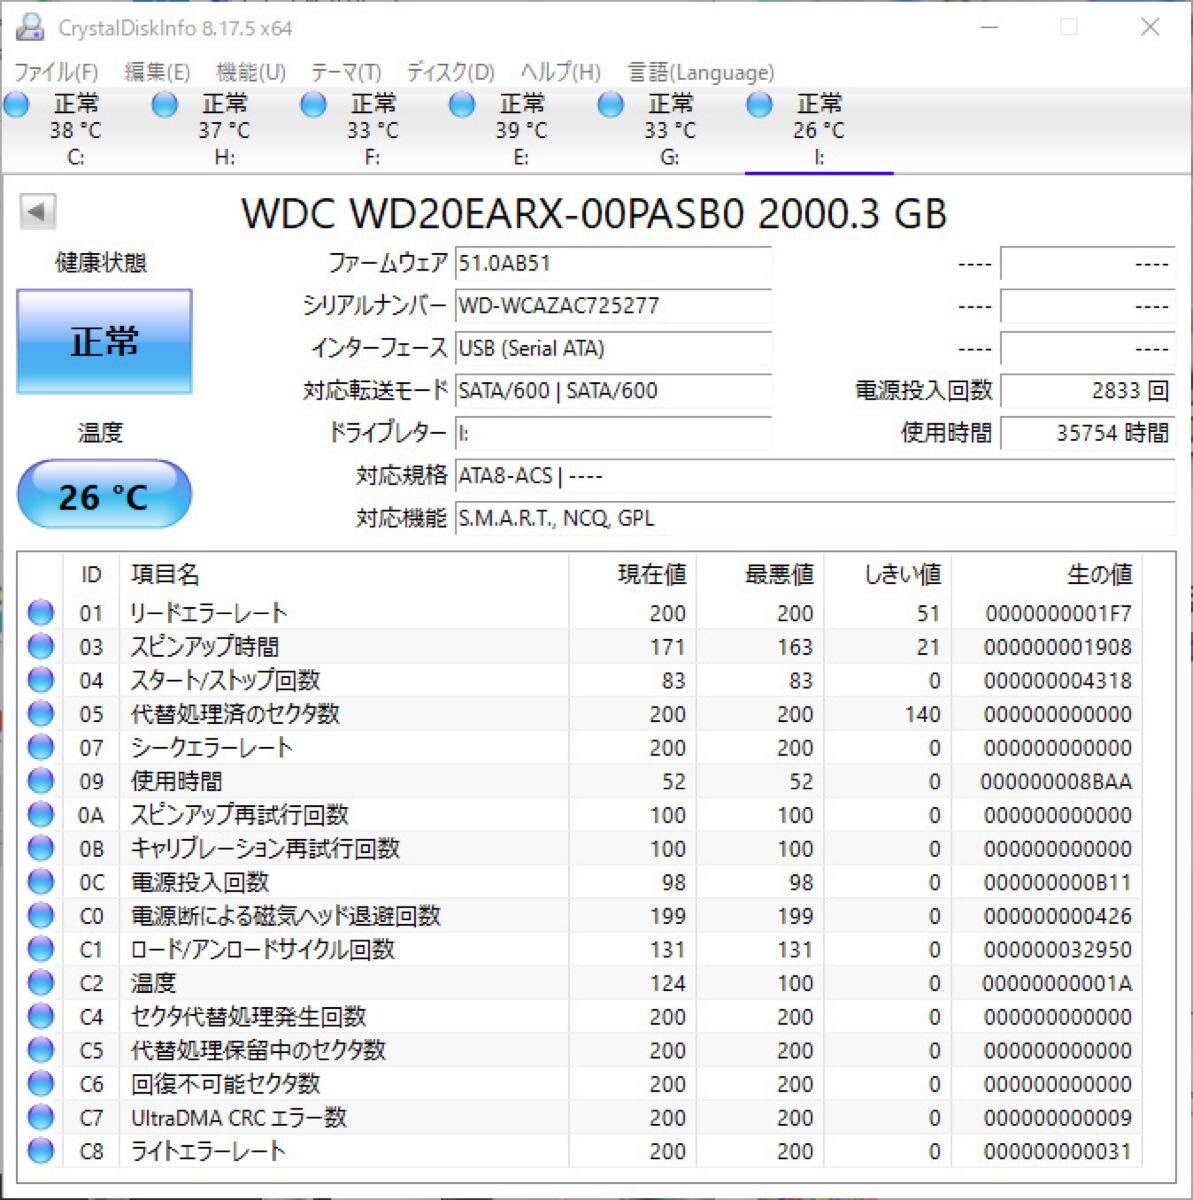The height and width of the screenshot is (1200, 1193).
Task: Click the 生の値 column header
Action: [1100, 575]
